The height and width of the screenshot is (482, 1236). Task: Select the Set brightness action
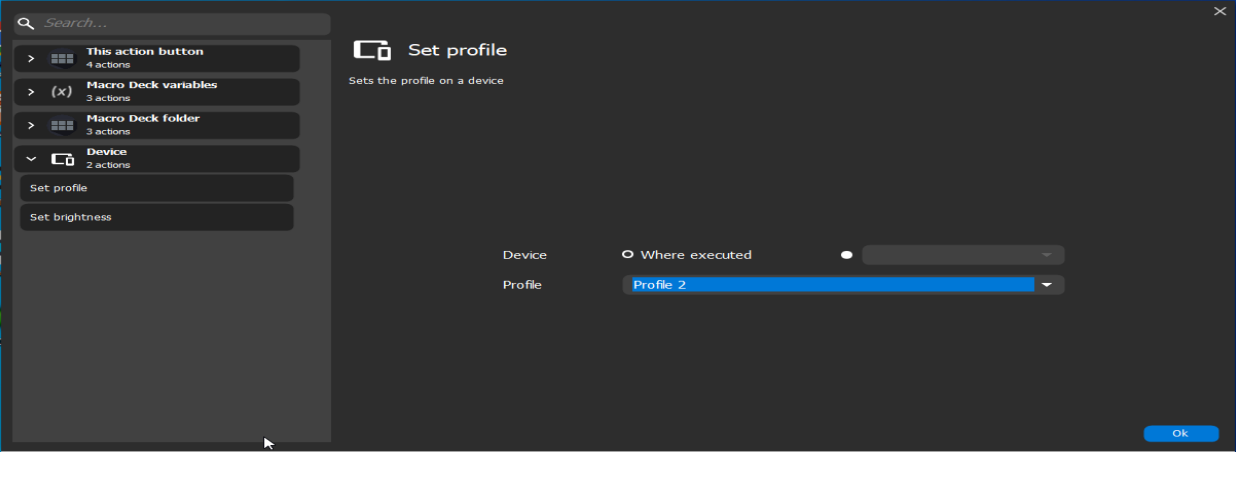point(156,217)
